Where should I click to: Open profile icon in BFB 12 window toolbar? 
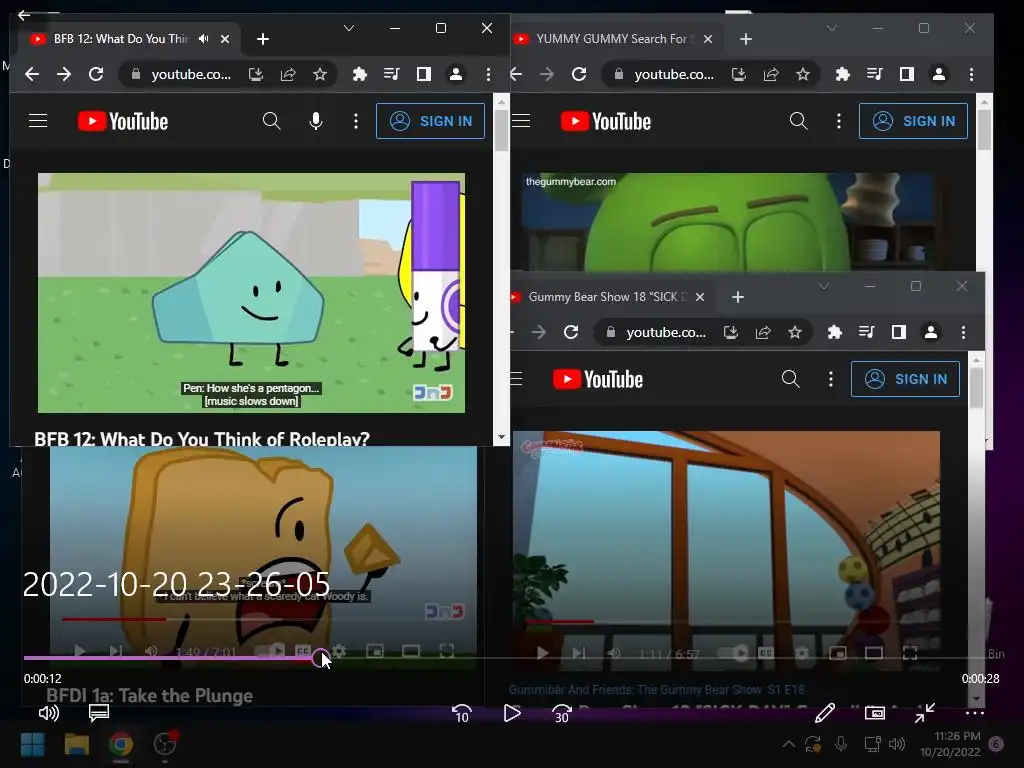(x=456, y=74)
